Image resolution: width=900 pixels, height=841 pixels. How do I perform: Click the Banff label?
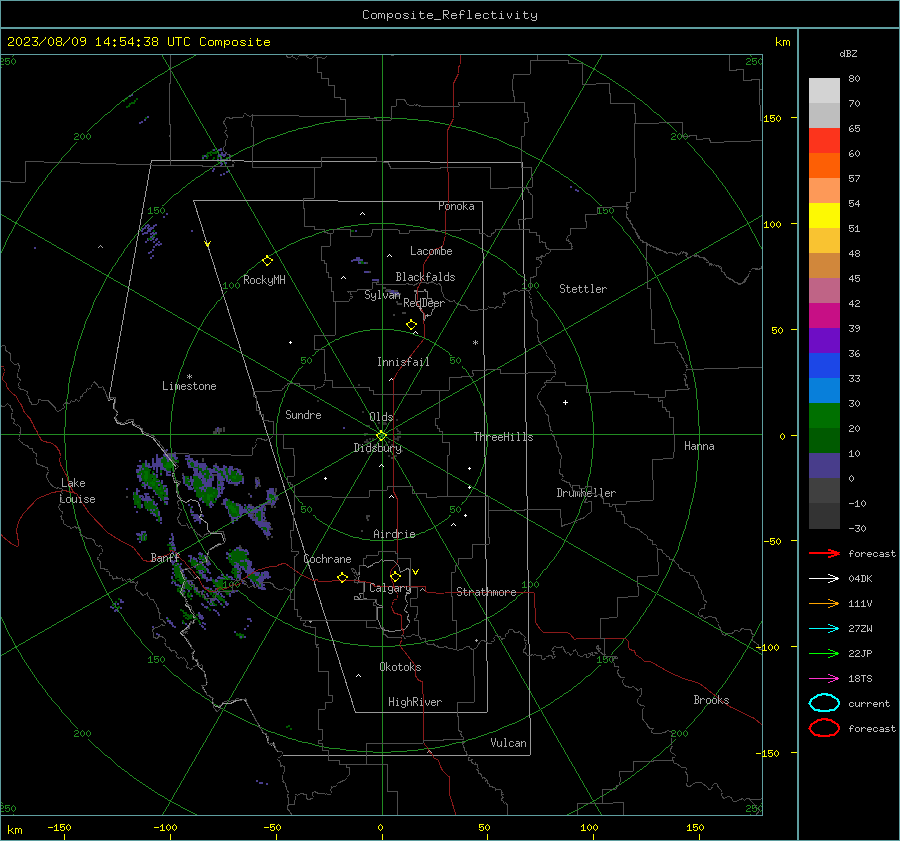pos(165,558)
